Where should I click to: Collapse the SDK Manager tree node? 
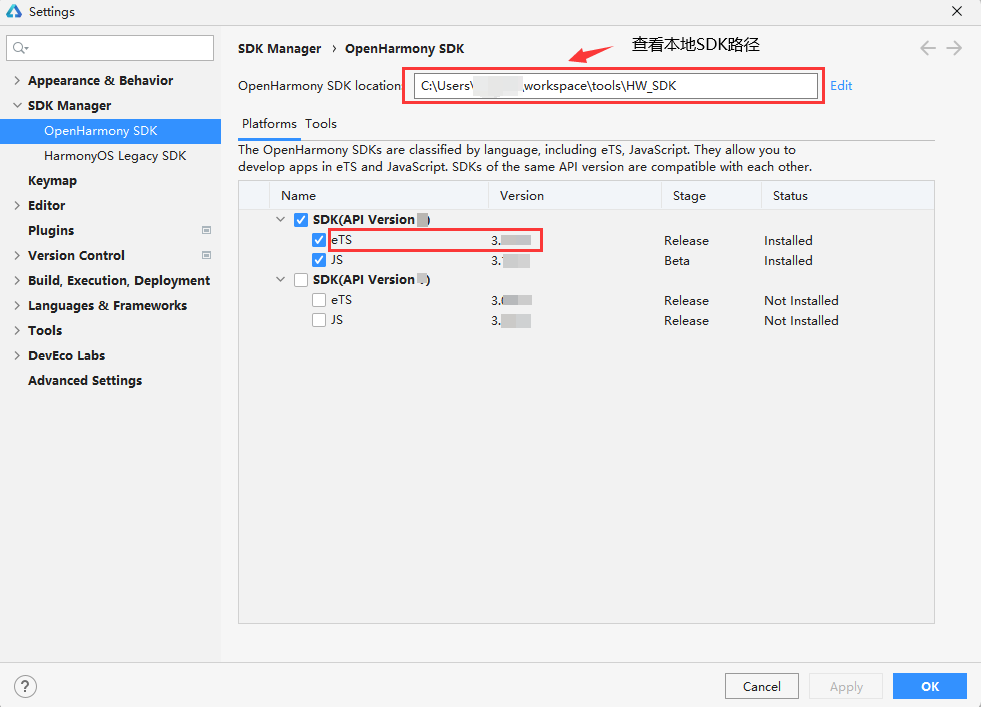point(17,106)
